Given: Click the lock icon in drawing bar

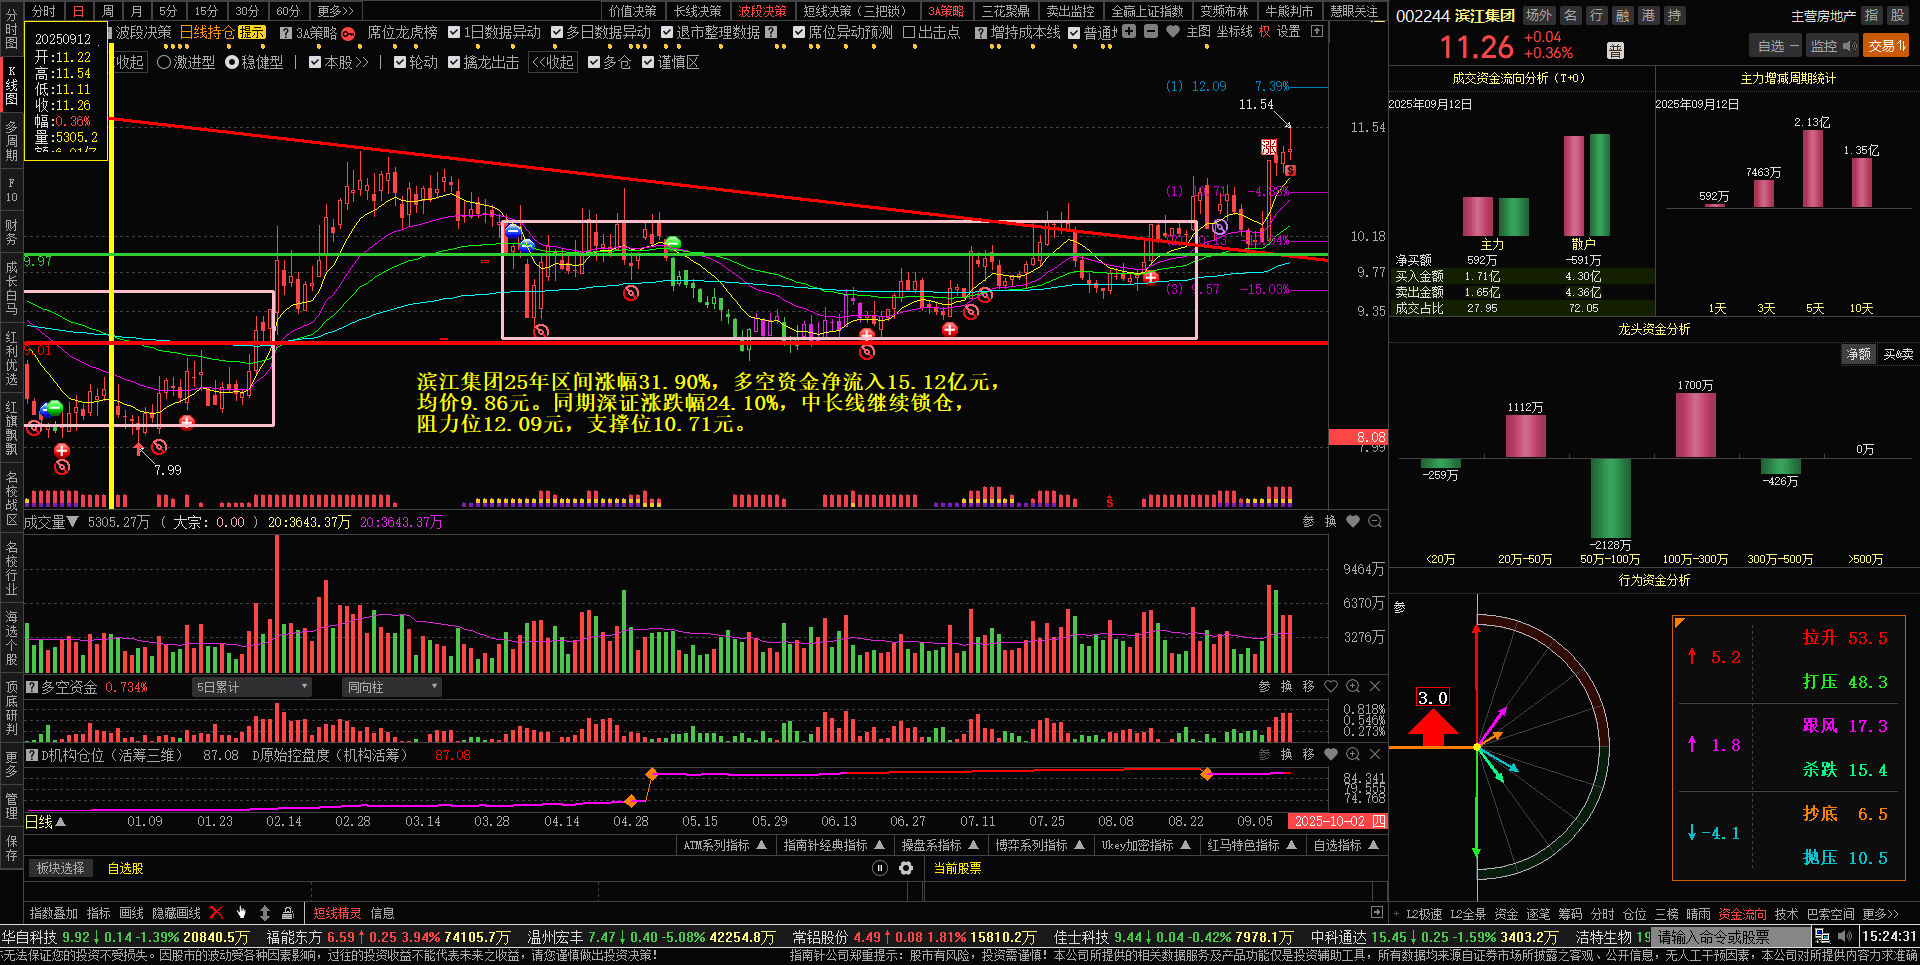Looking at the screenshot, I should (288, 912).
